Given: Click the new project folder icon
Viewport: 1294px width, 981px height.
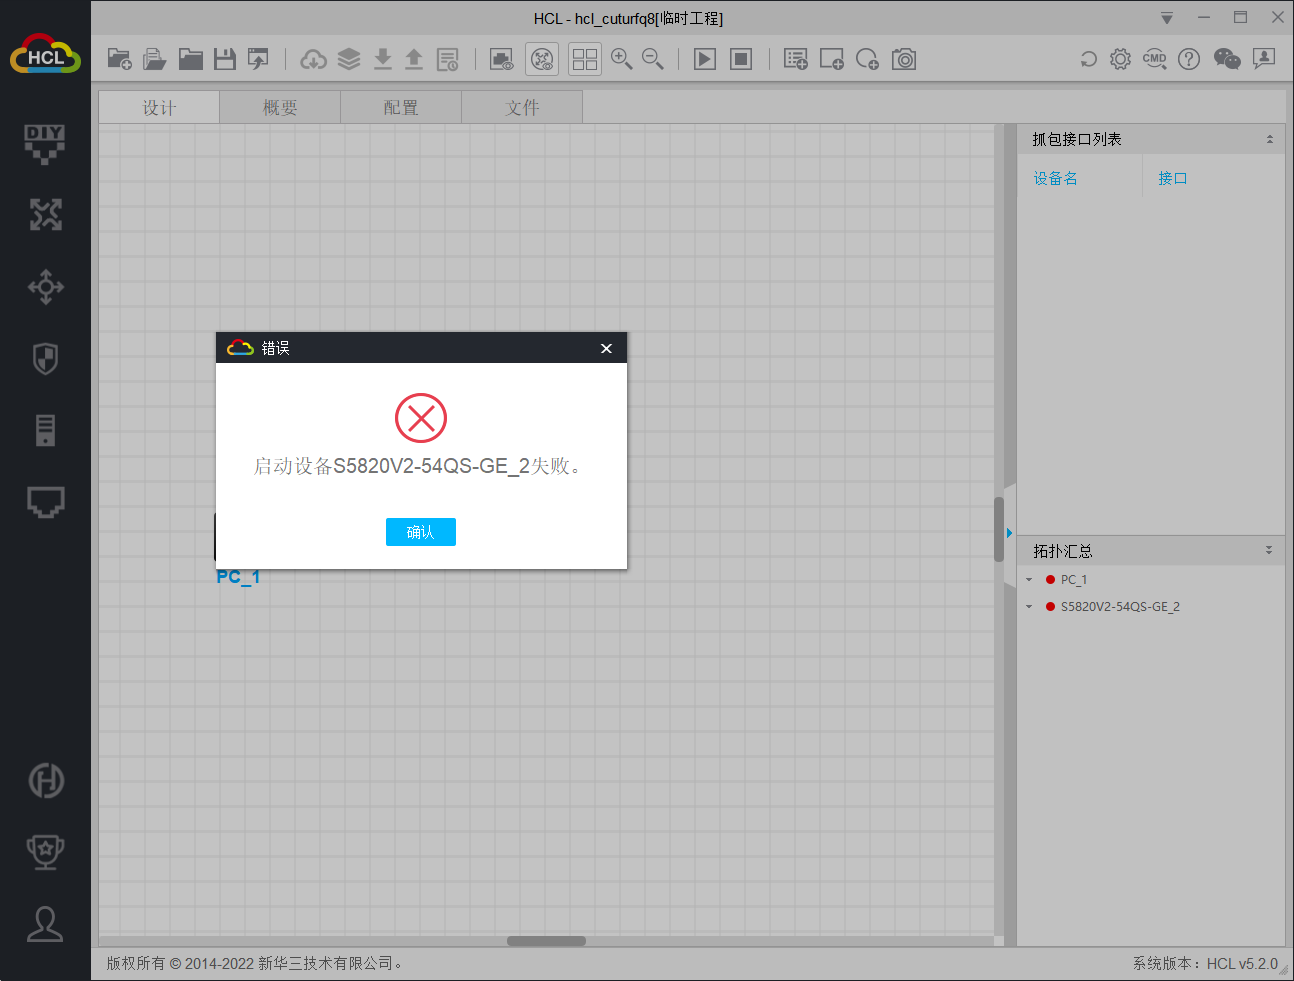Looking at the screenshot, I should coord(119,60).
